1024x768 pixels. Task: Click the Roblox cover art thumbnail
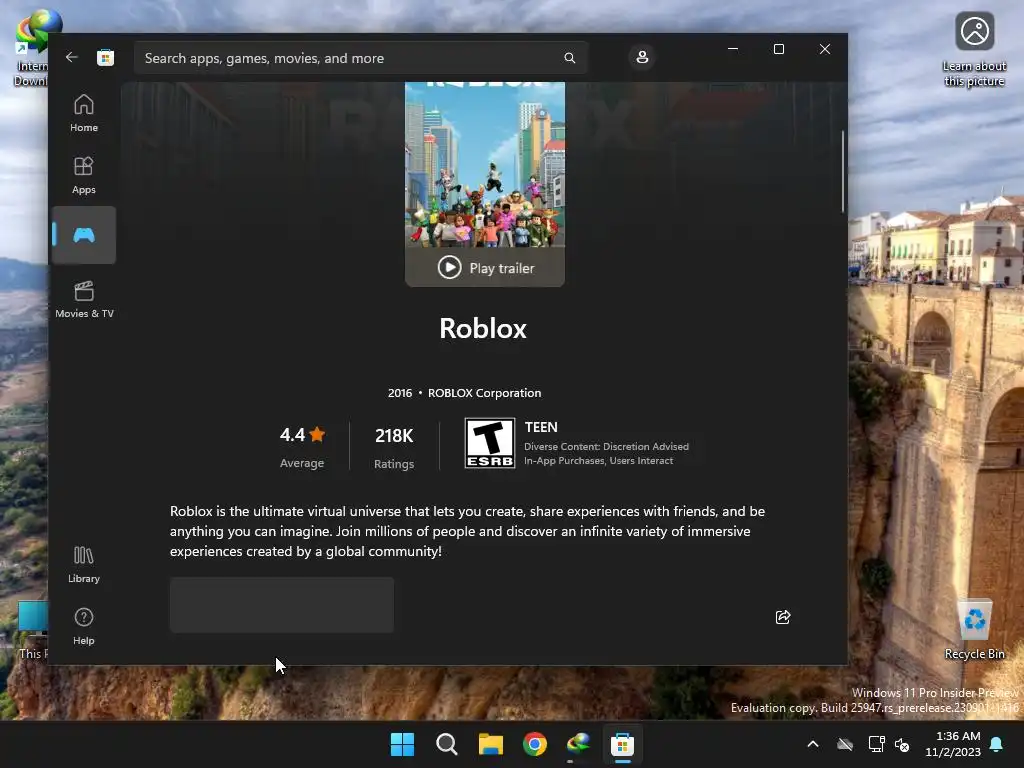point(485,165)
